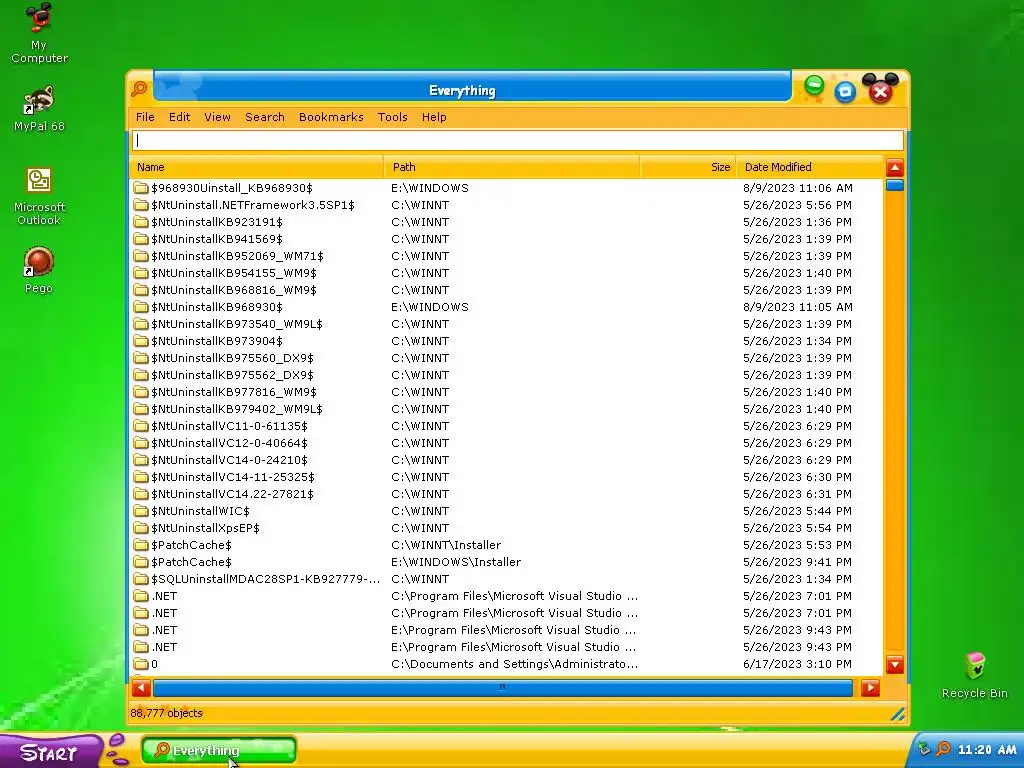Click the search input field
The image size is (1024, 768).
point(518,140)
